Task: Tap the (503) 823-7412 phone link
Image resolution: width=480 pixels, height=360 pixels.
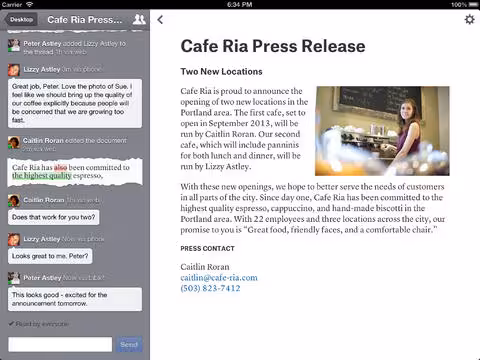Action: pyautogui.click(x=210, y=288)
